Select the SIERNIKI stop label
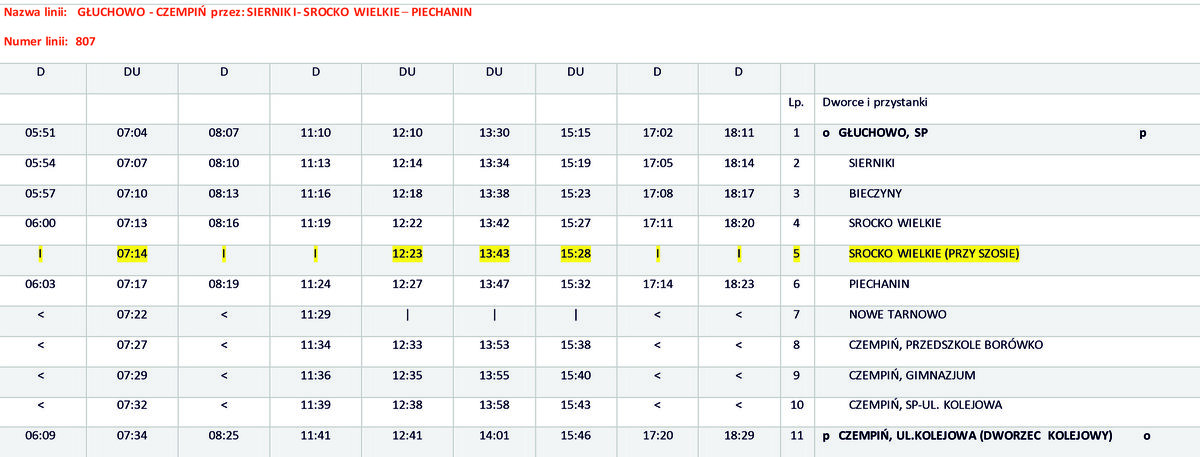The width and height of the screenshot is (1200, 457). tap(871, 162)
